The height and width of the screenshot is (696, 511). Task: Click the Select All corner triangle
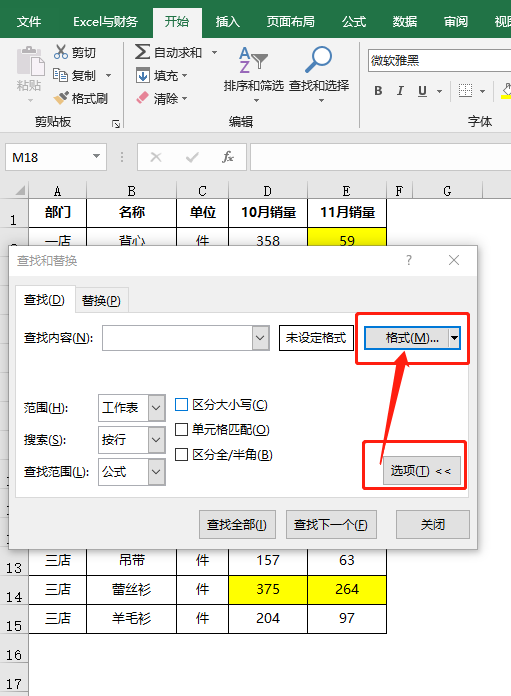point(19,191)
